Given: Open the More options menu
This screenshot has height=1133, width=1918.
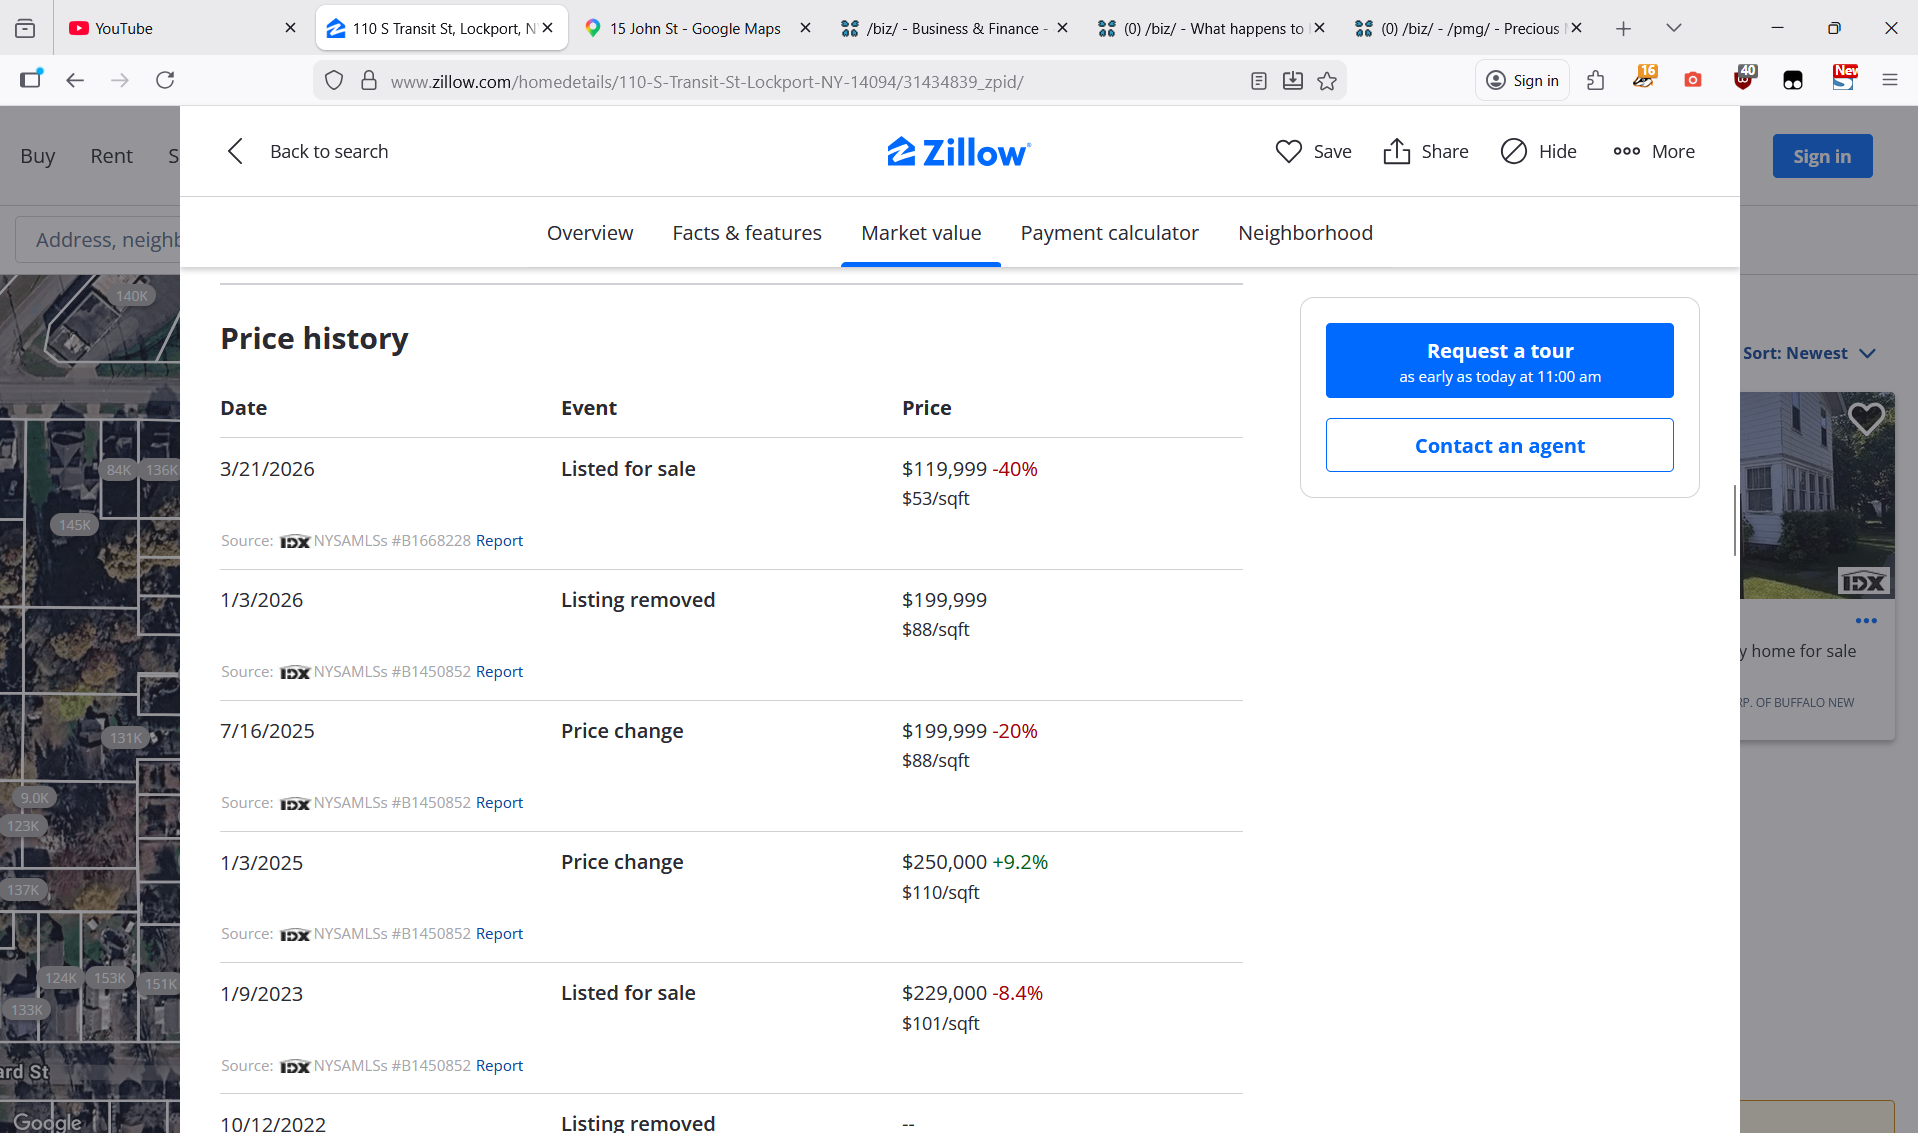Looking at the screenshot, I should (x=1653, y=152).
